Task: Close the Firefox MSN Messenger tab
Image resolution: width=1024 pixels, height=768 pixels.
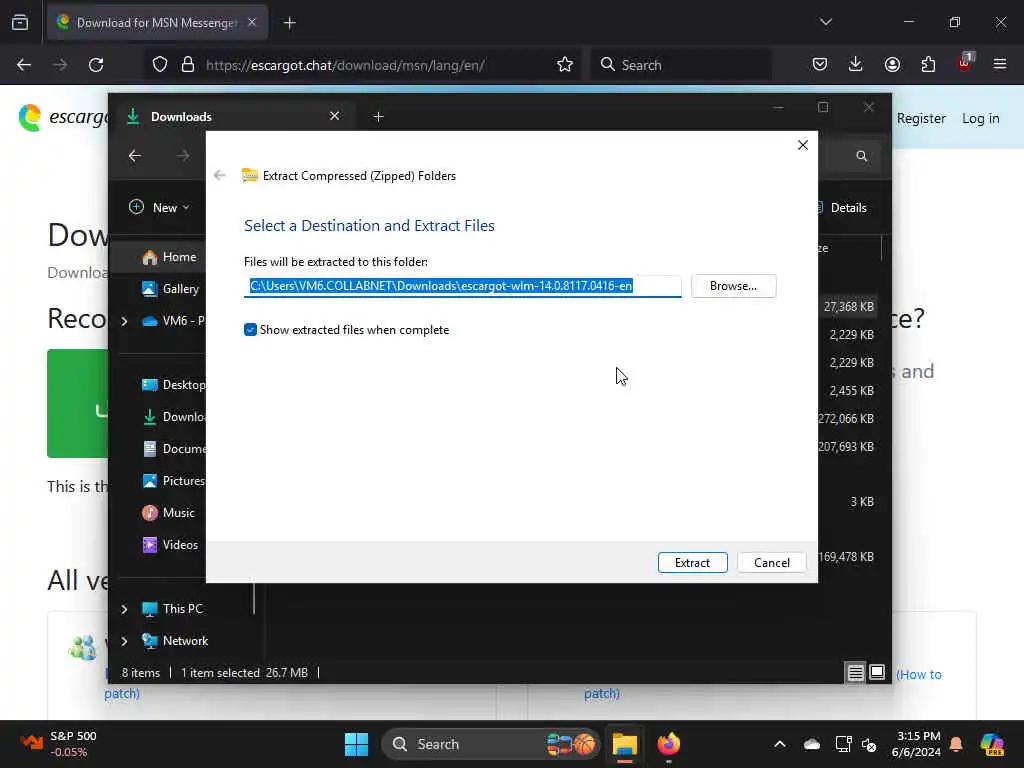Action: (252, 22)
